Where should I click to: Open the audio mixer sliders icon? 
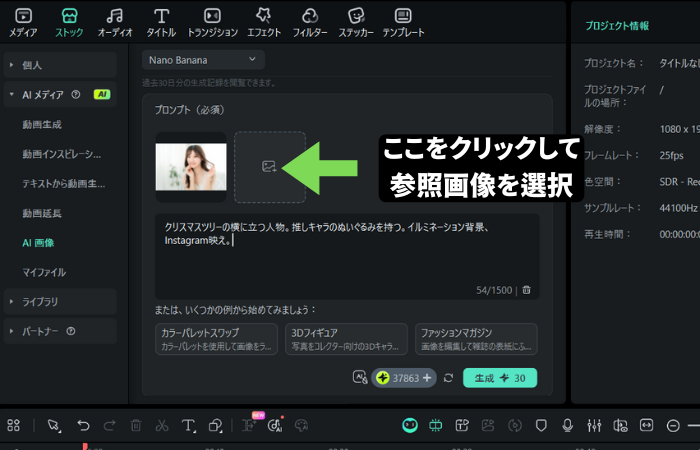[594, 425]
